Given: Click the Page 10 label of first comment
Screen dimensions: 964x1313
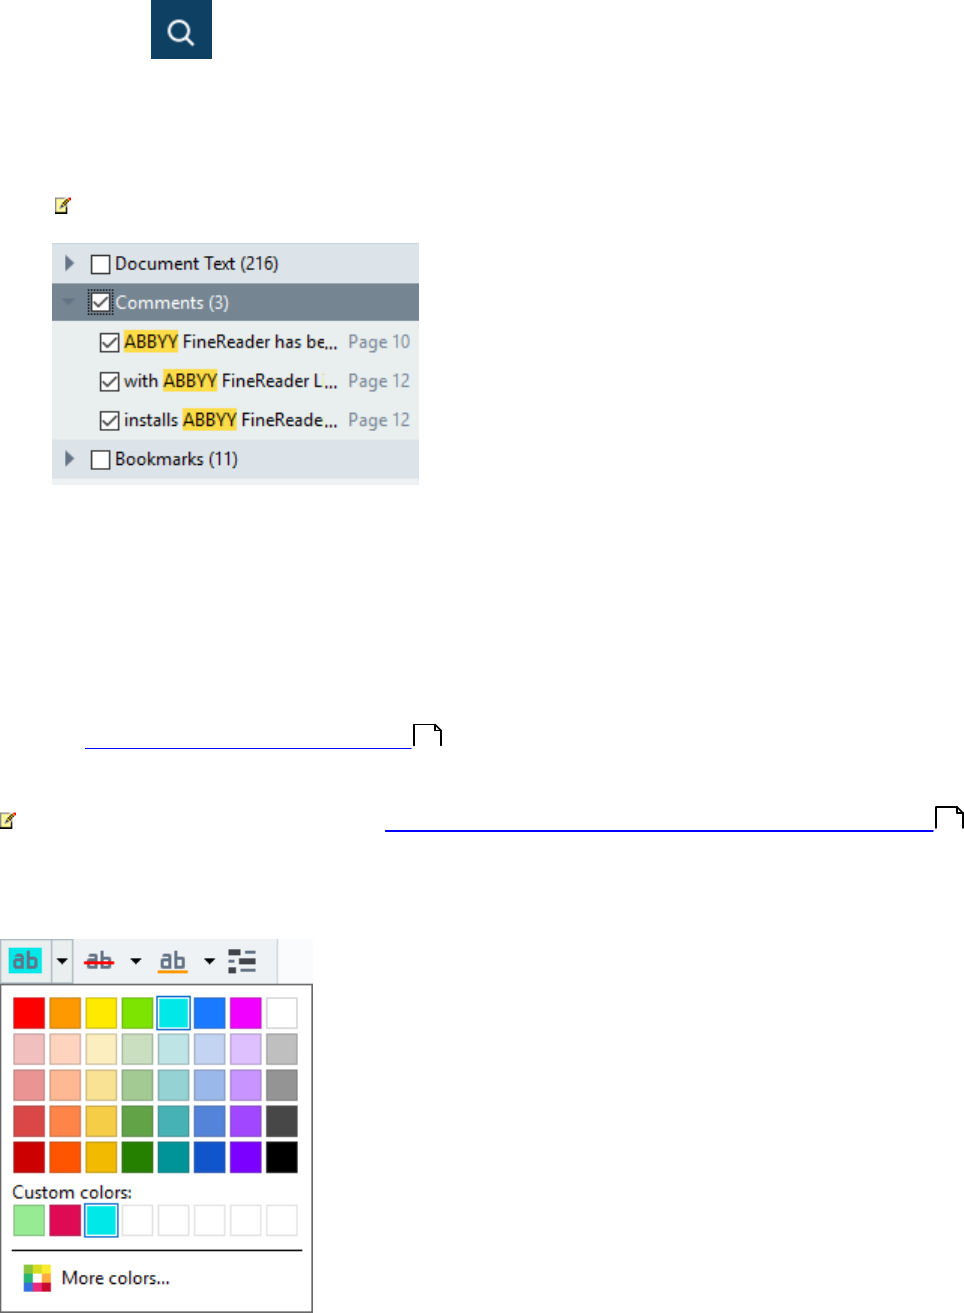Looking at the screenshot, I should (x=379, y=342).
